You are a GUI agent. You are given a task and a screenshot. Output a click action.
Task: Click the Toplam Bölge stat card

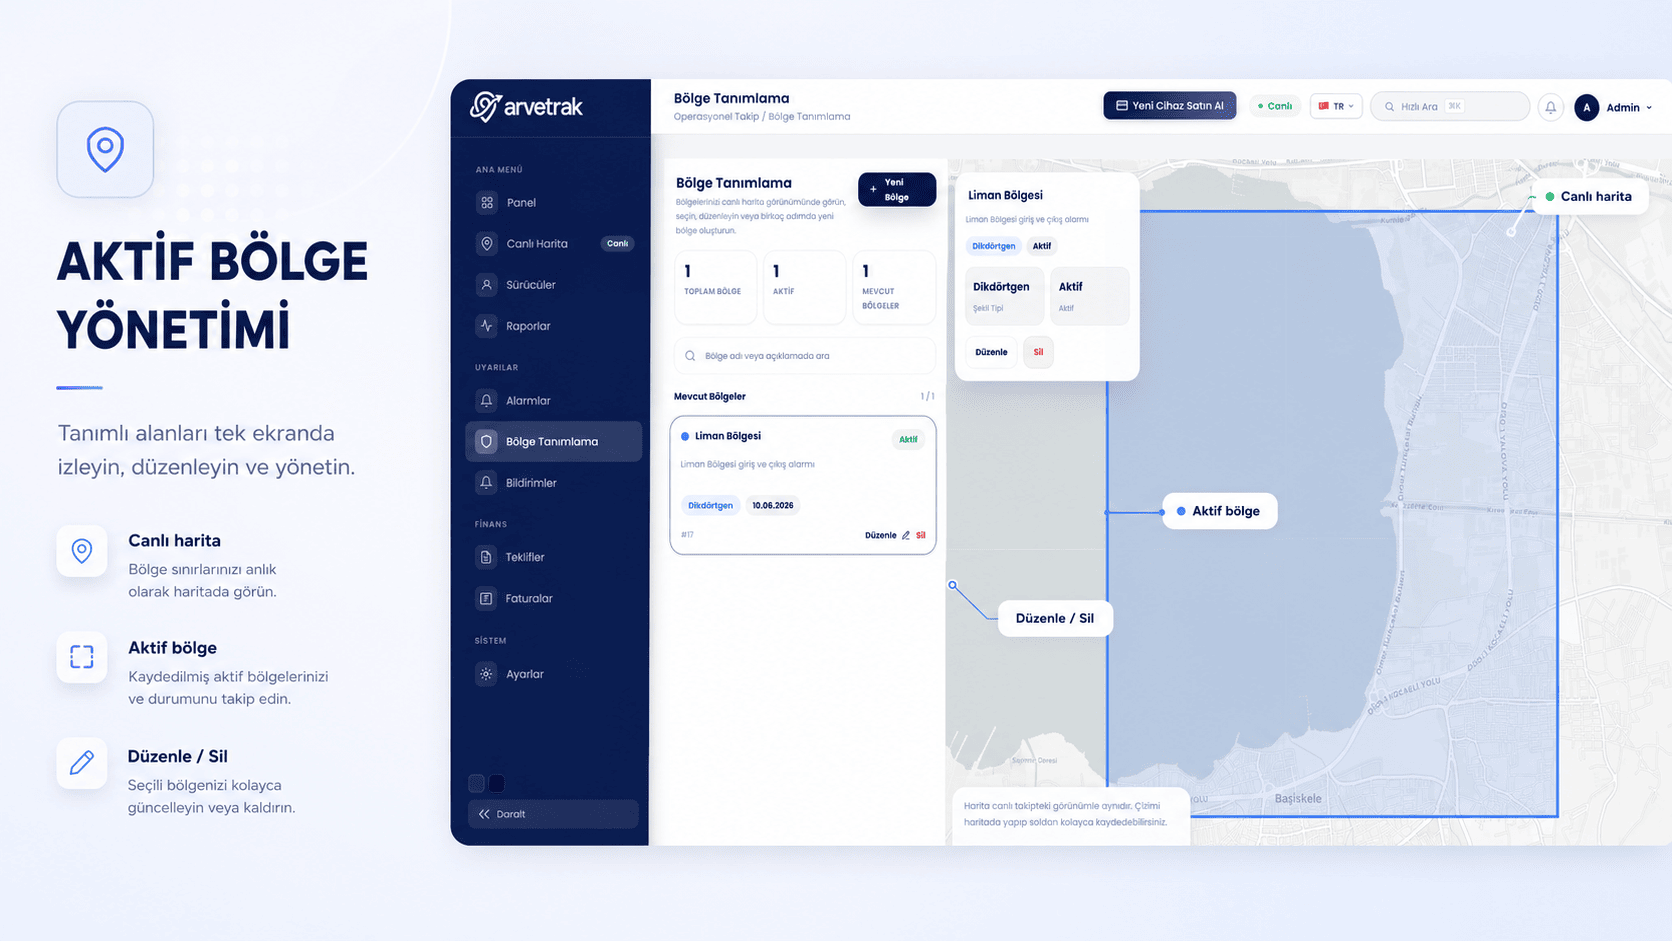tap(715, 287)
